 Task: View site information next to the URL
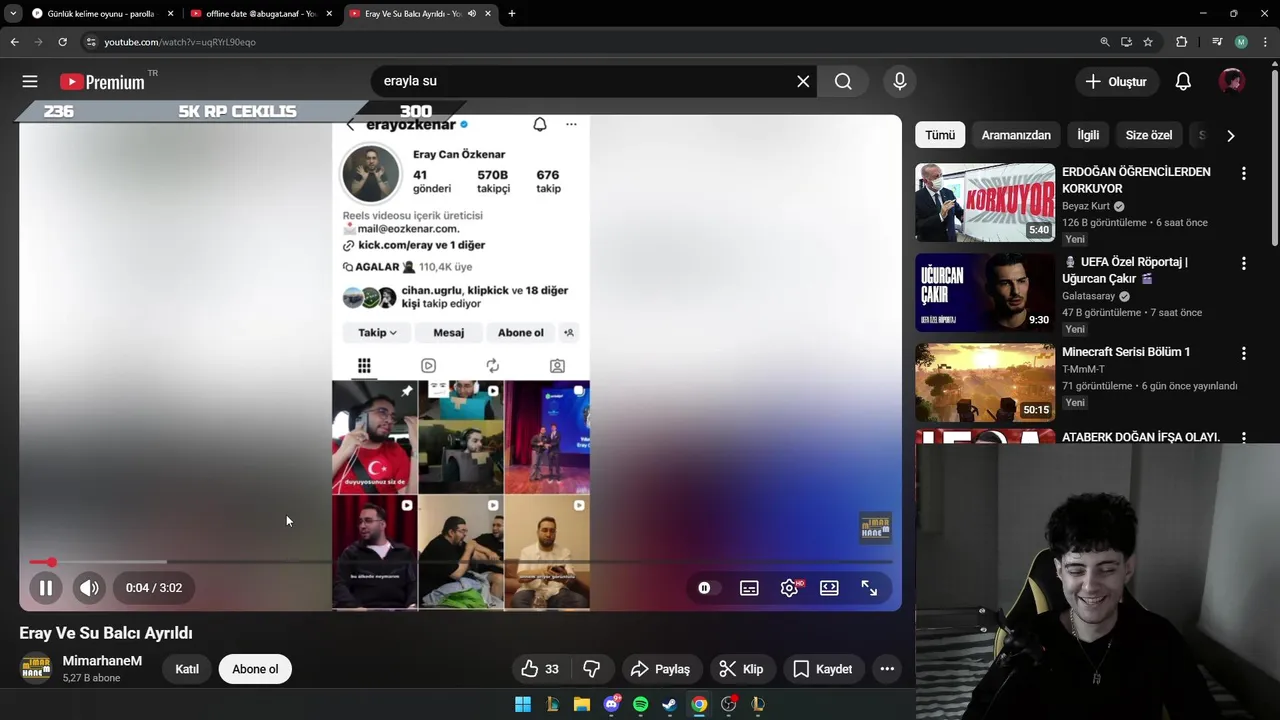(91, 42)
